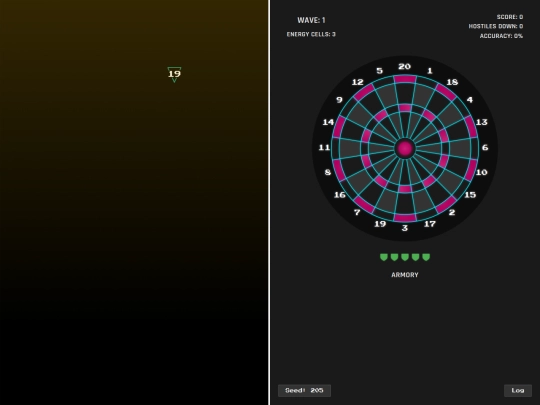Click number 3 on the dartboard rim
Viewport: 540px width, 405px height.
405,228
